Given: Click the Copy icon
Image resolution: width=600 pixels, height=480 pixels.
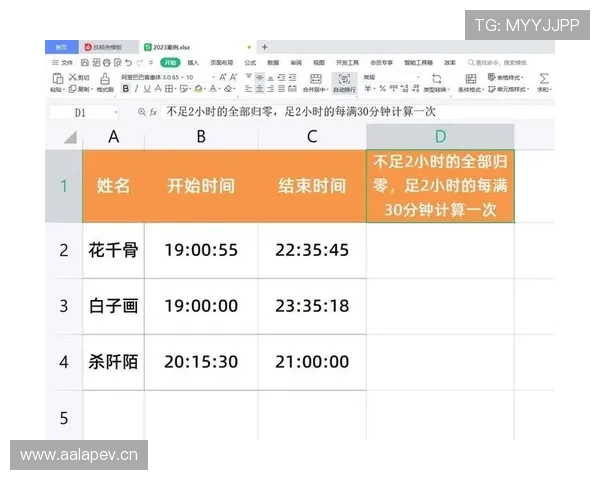Looking at the screenshot, I should tap(72, 89).
